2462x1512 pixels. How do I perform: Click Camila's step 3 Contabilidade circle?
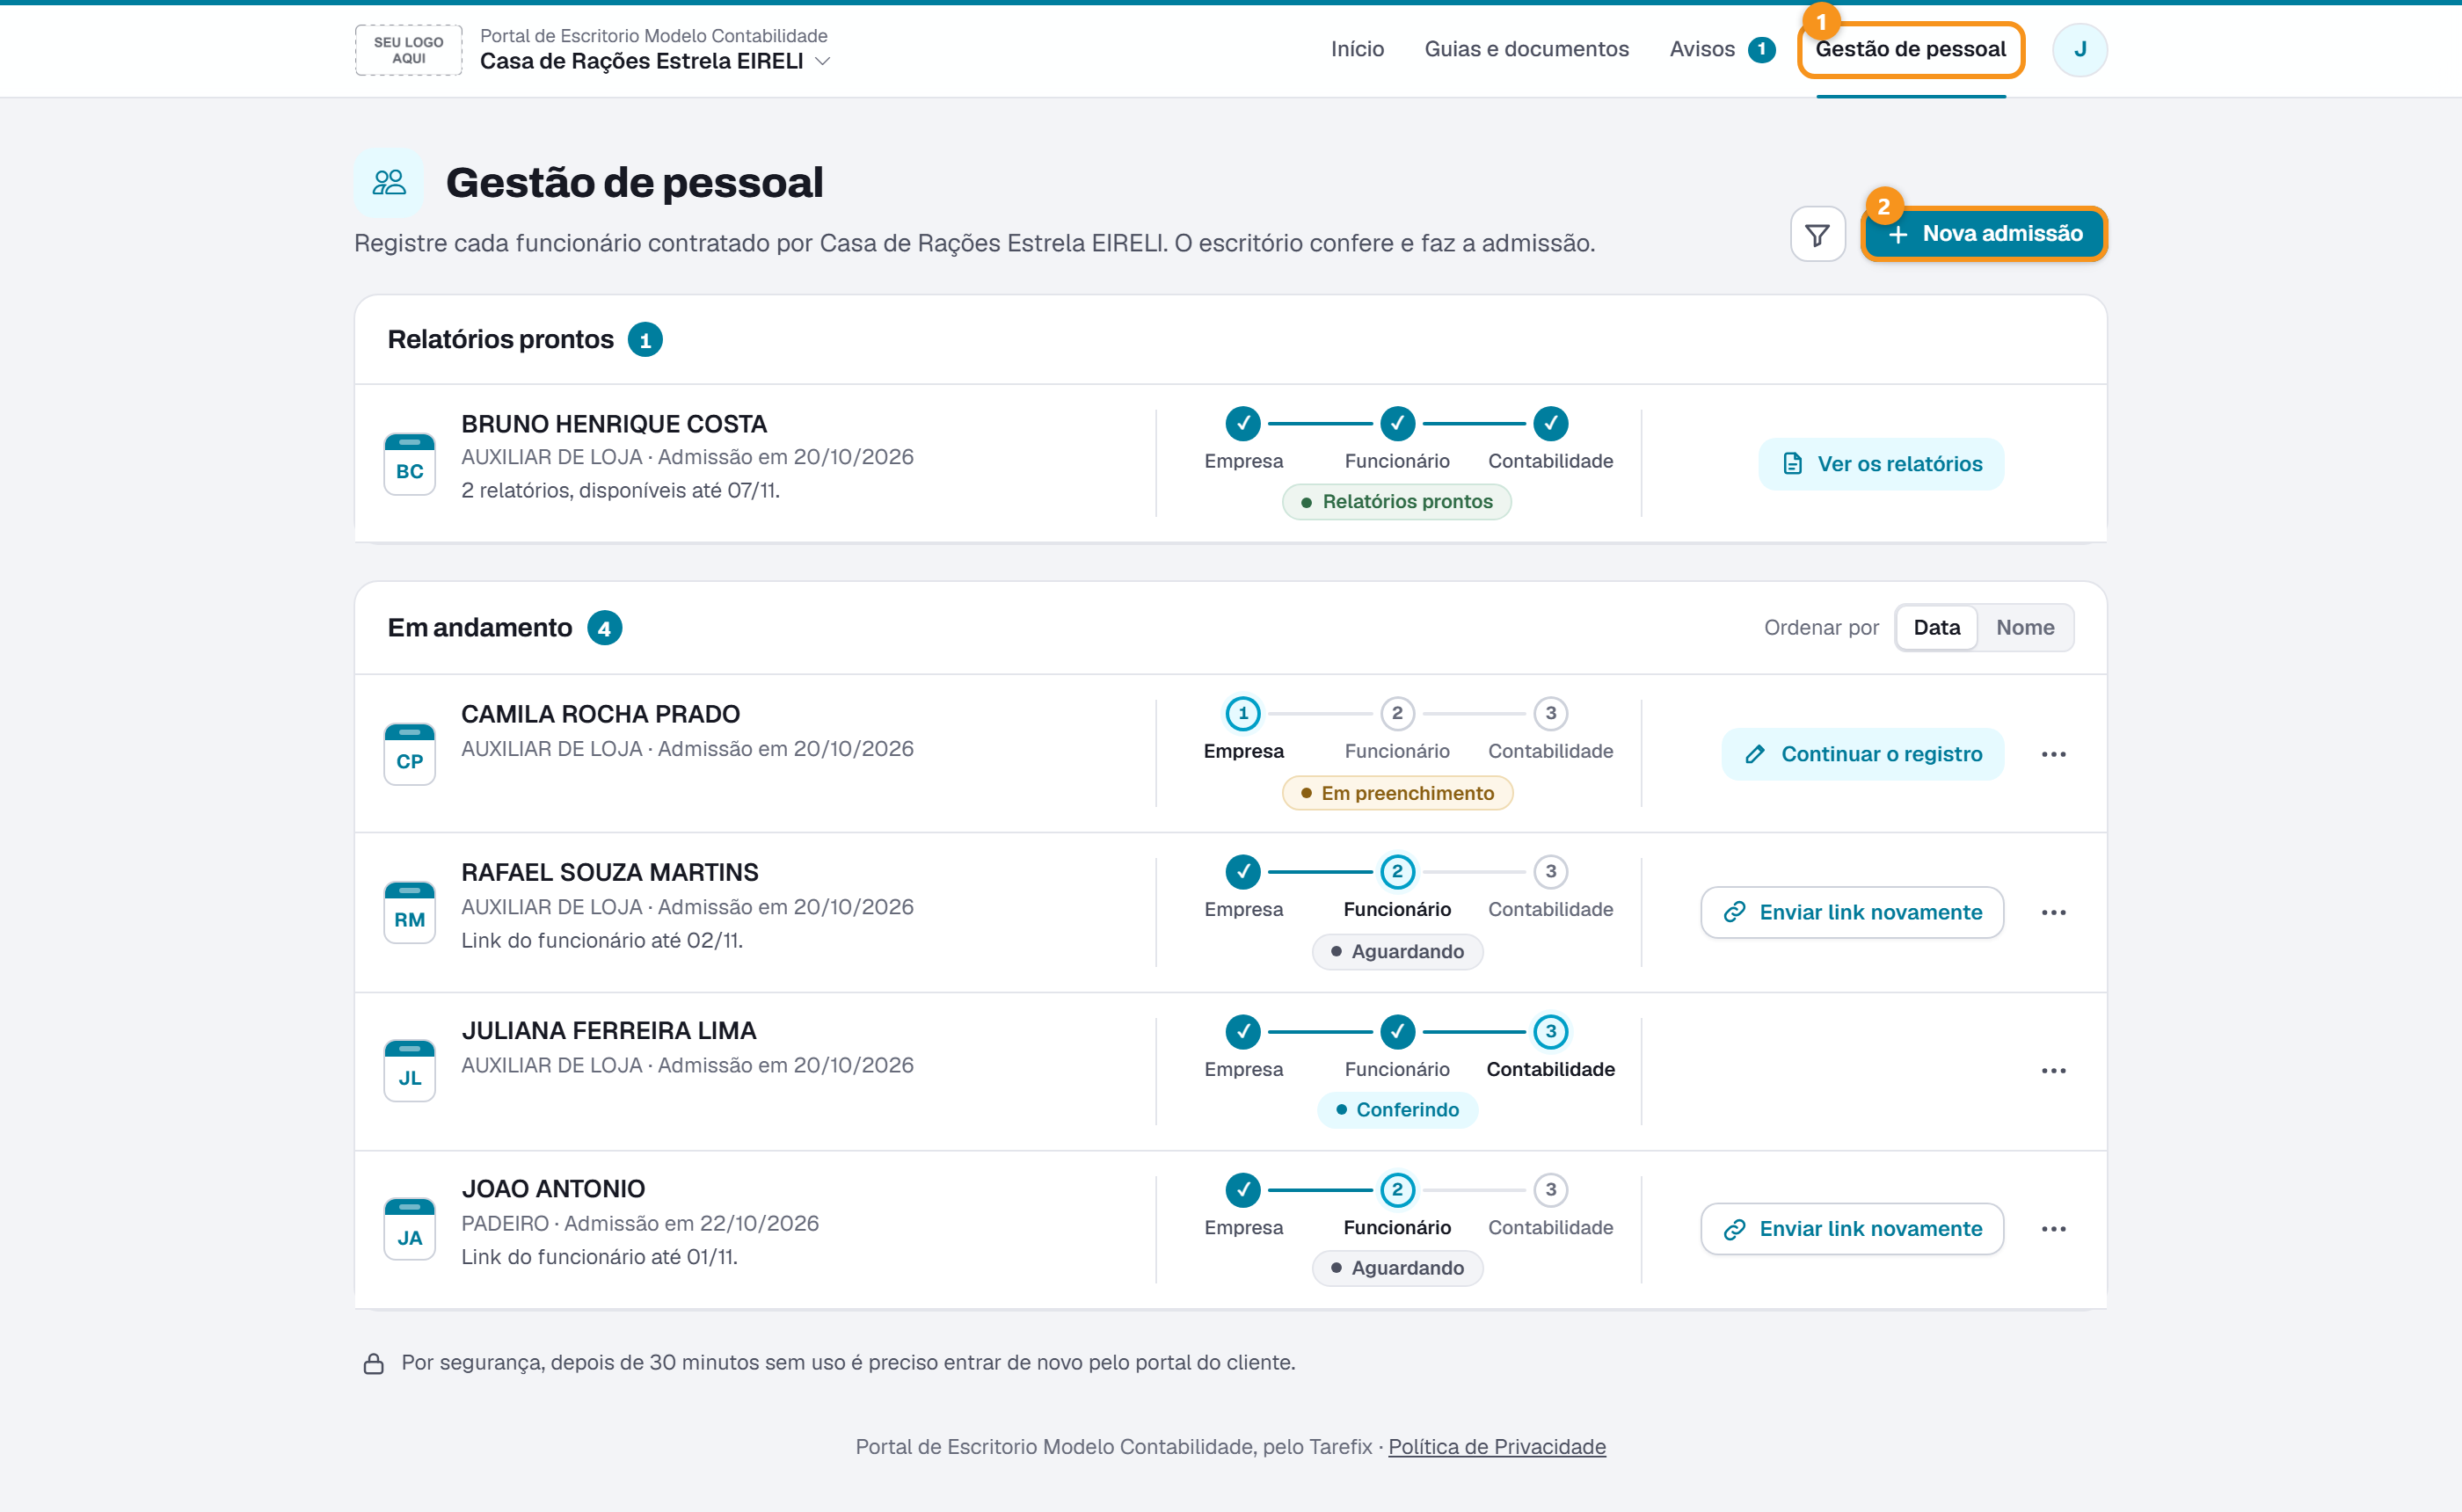click(x=1550, y=713)
